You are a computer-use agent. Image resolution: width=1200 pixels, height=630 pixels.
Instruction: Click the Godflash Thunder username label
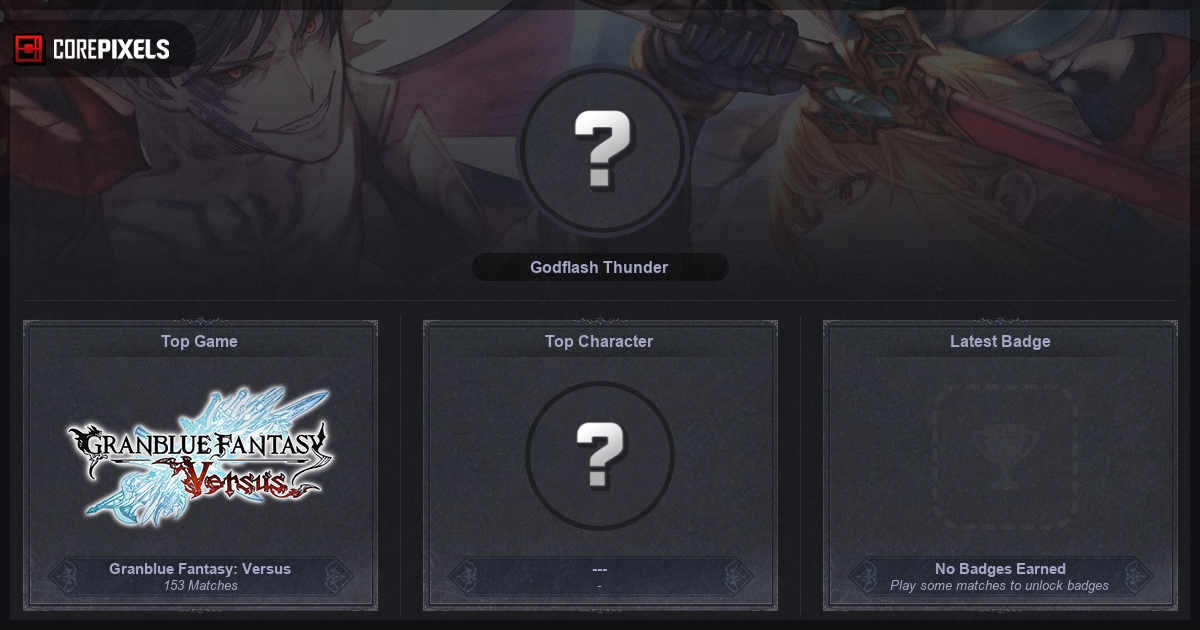pos(599,267)
